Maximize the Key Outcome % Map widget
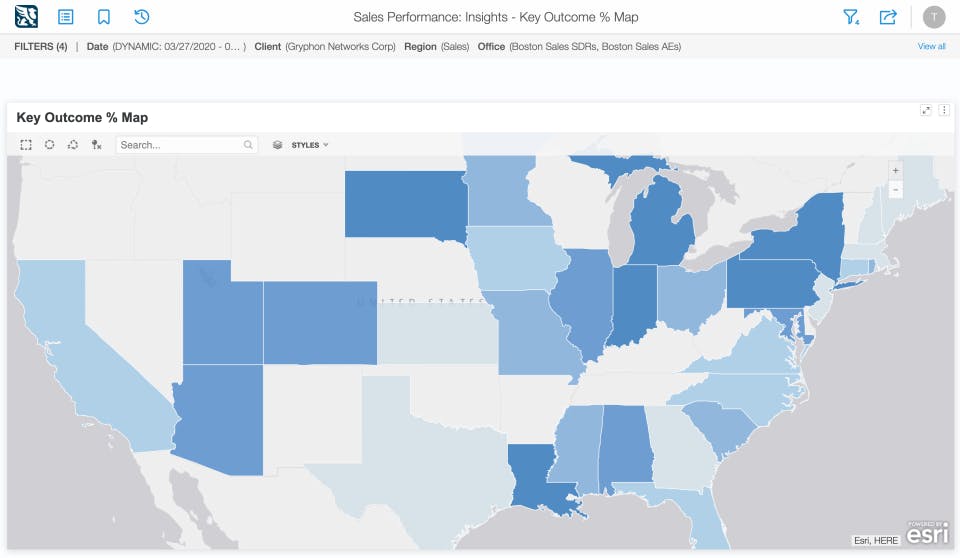 pyautogui.click(x=926, y=111)
